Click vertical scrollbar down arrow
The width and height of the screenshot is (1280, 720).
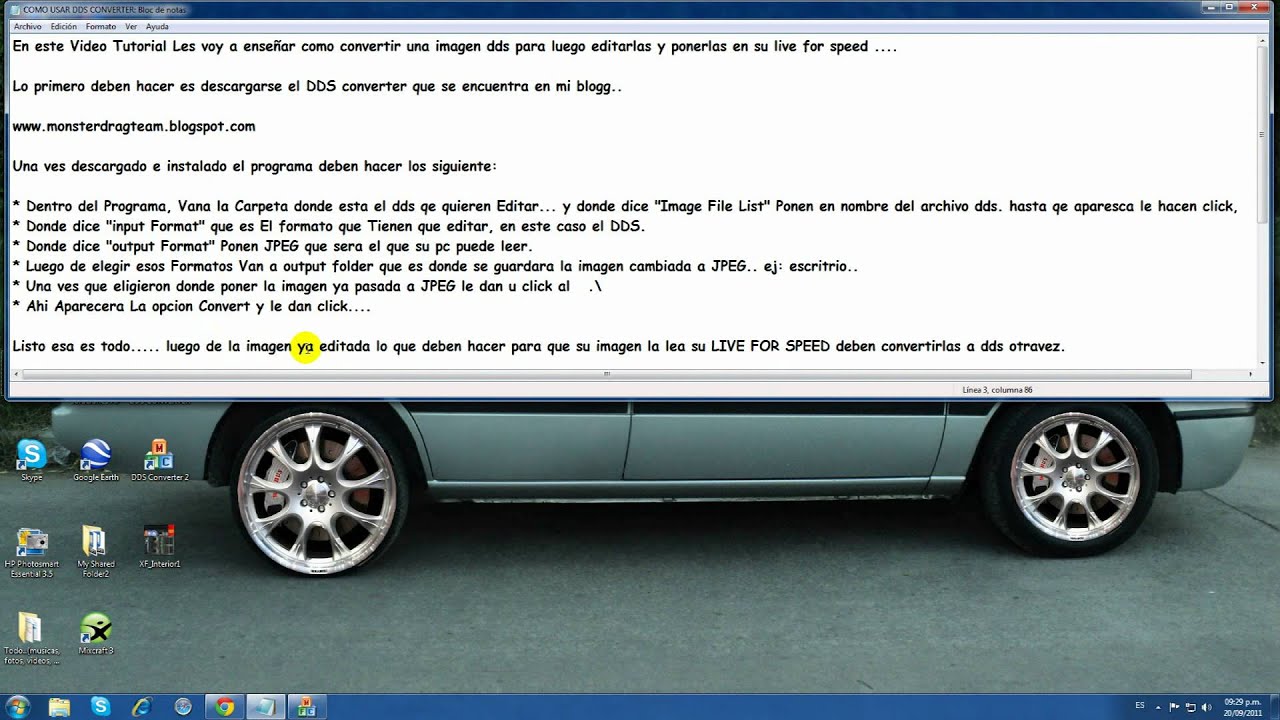1264,363
